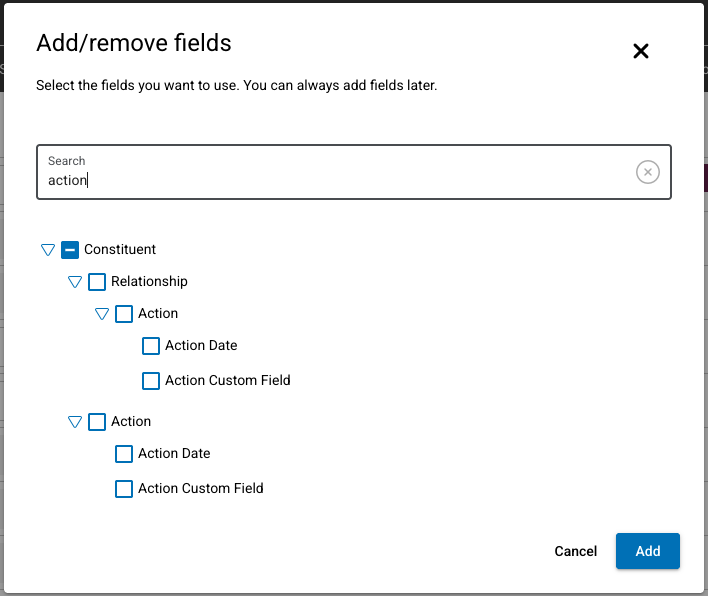This screenshot has width=708, height=596.
Task: Collapse the top-level Action node under Constituent
Action: pyautogui.click(x=74, y=422)
